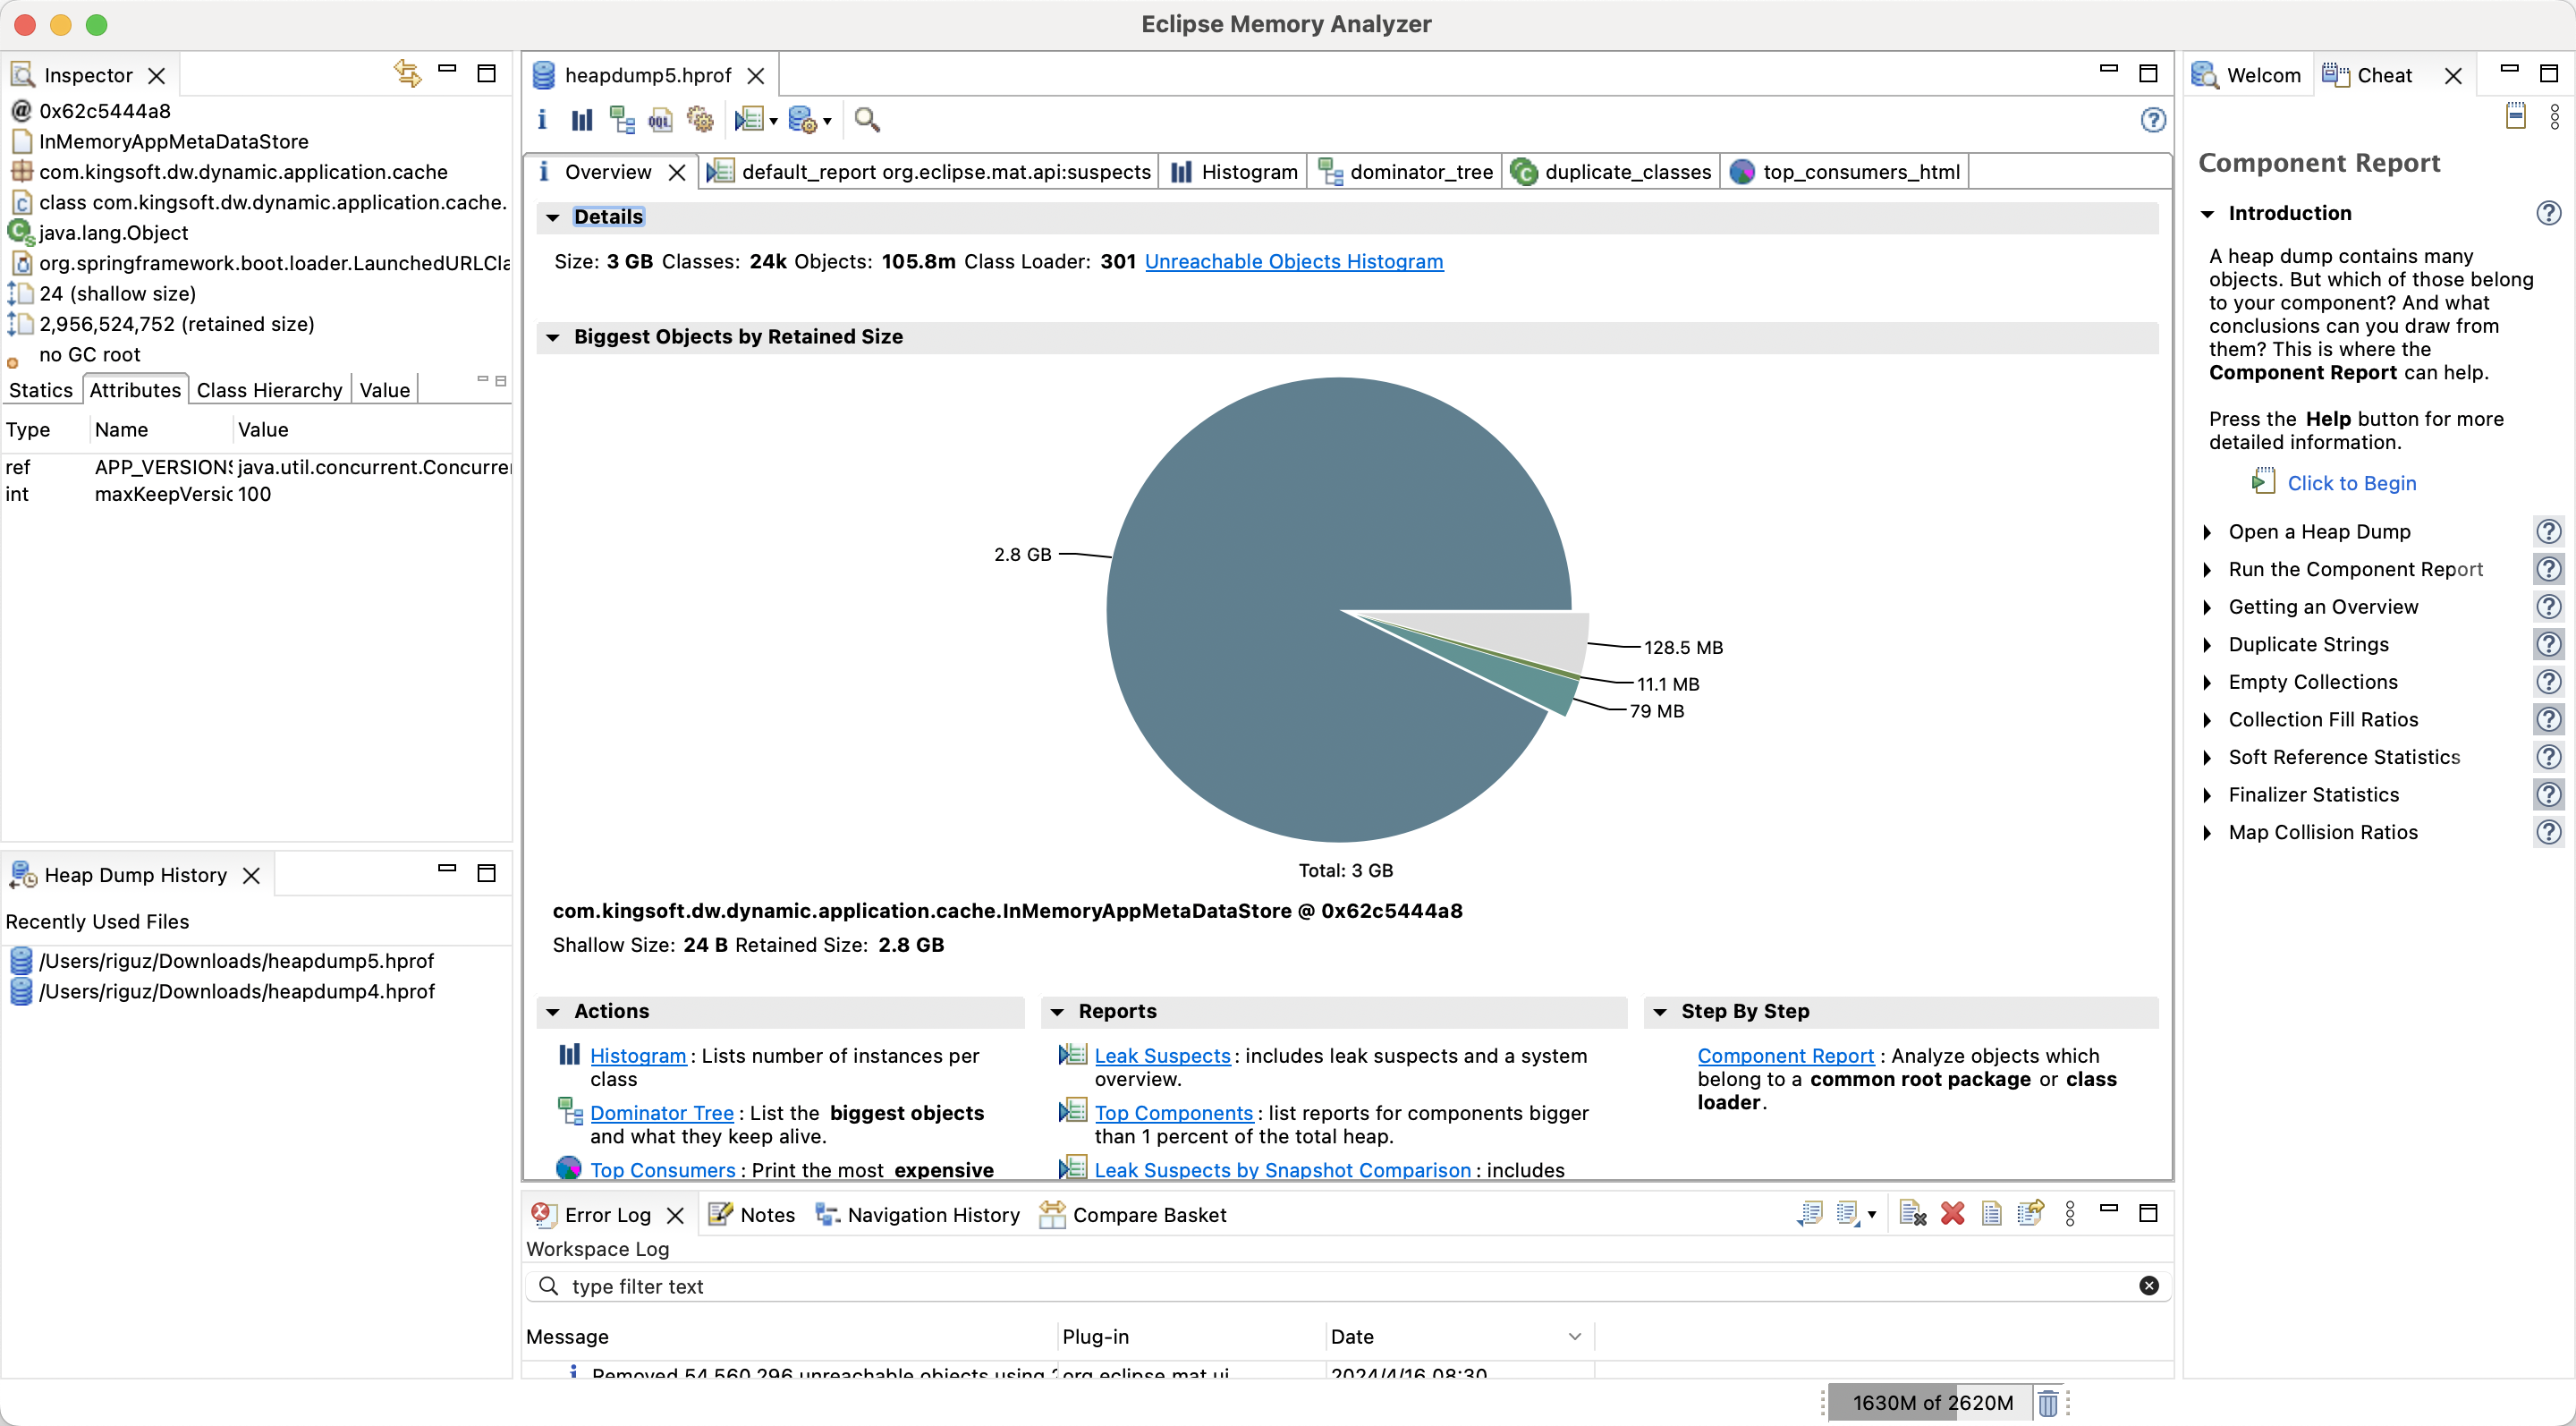Click the Leak Suspects report link
The height and width of the screenshot is (1426, 2576).
coord(1162,1056)
